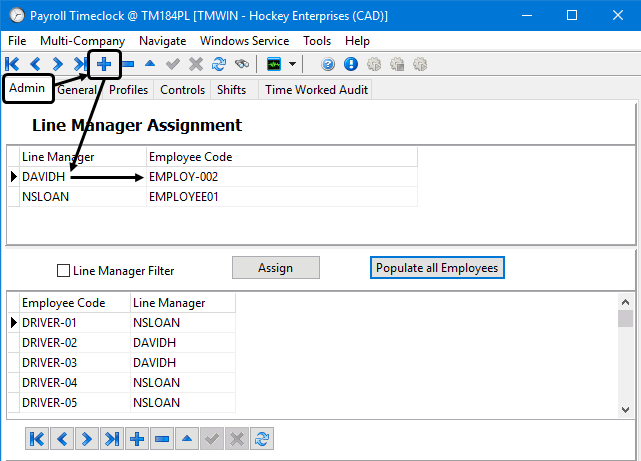The image size is (641, 461).
Task: Switch to the Time Worked Audit tab
Action: tap(316, 90)
